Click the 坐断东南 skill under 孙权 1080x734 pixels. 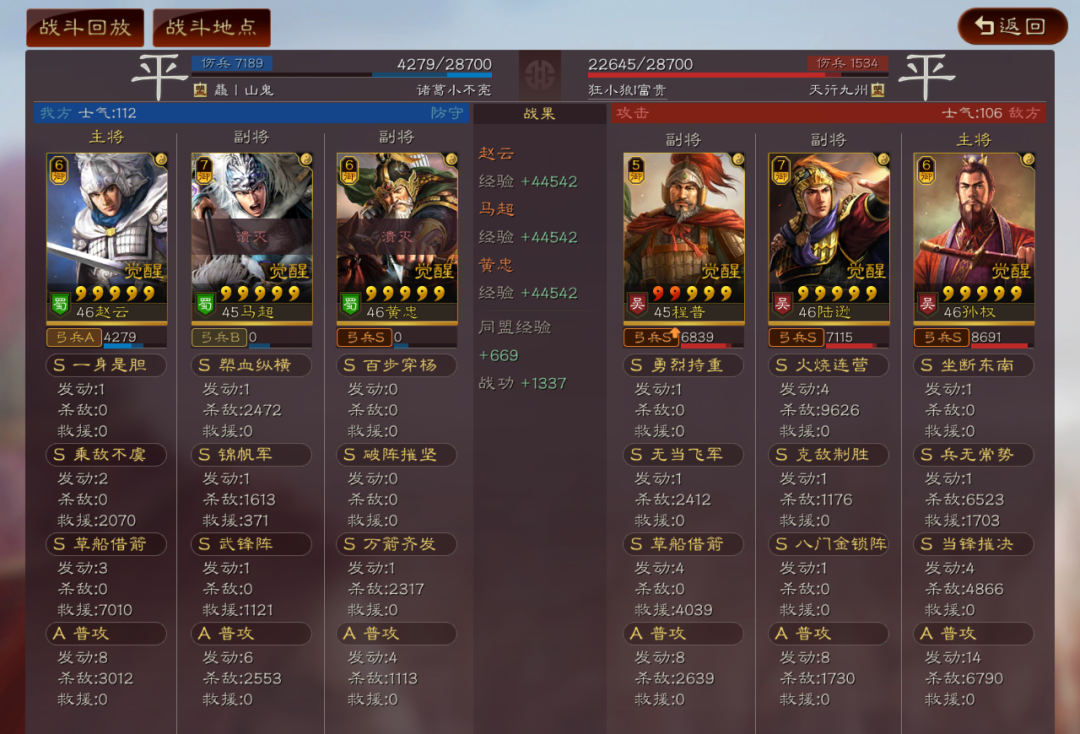974,365
